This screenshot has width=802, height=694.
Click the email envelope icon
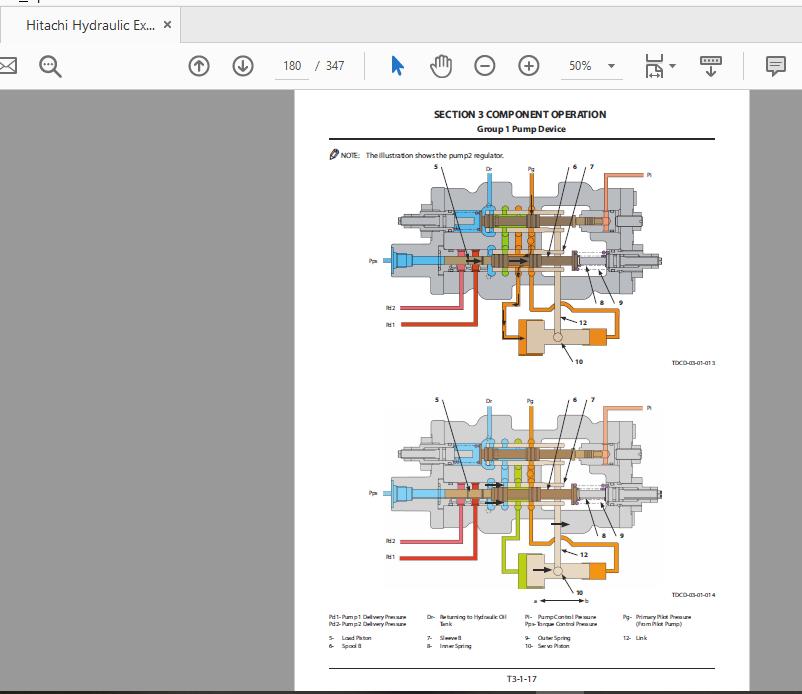pyautogui.click(x=7, y=66)
